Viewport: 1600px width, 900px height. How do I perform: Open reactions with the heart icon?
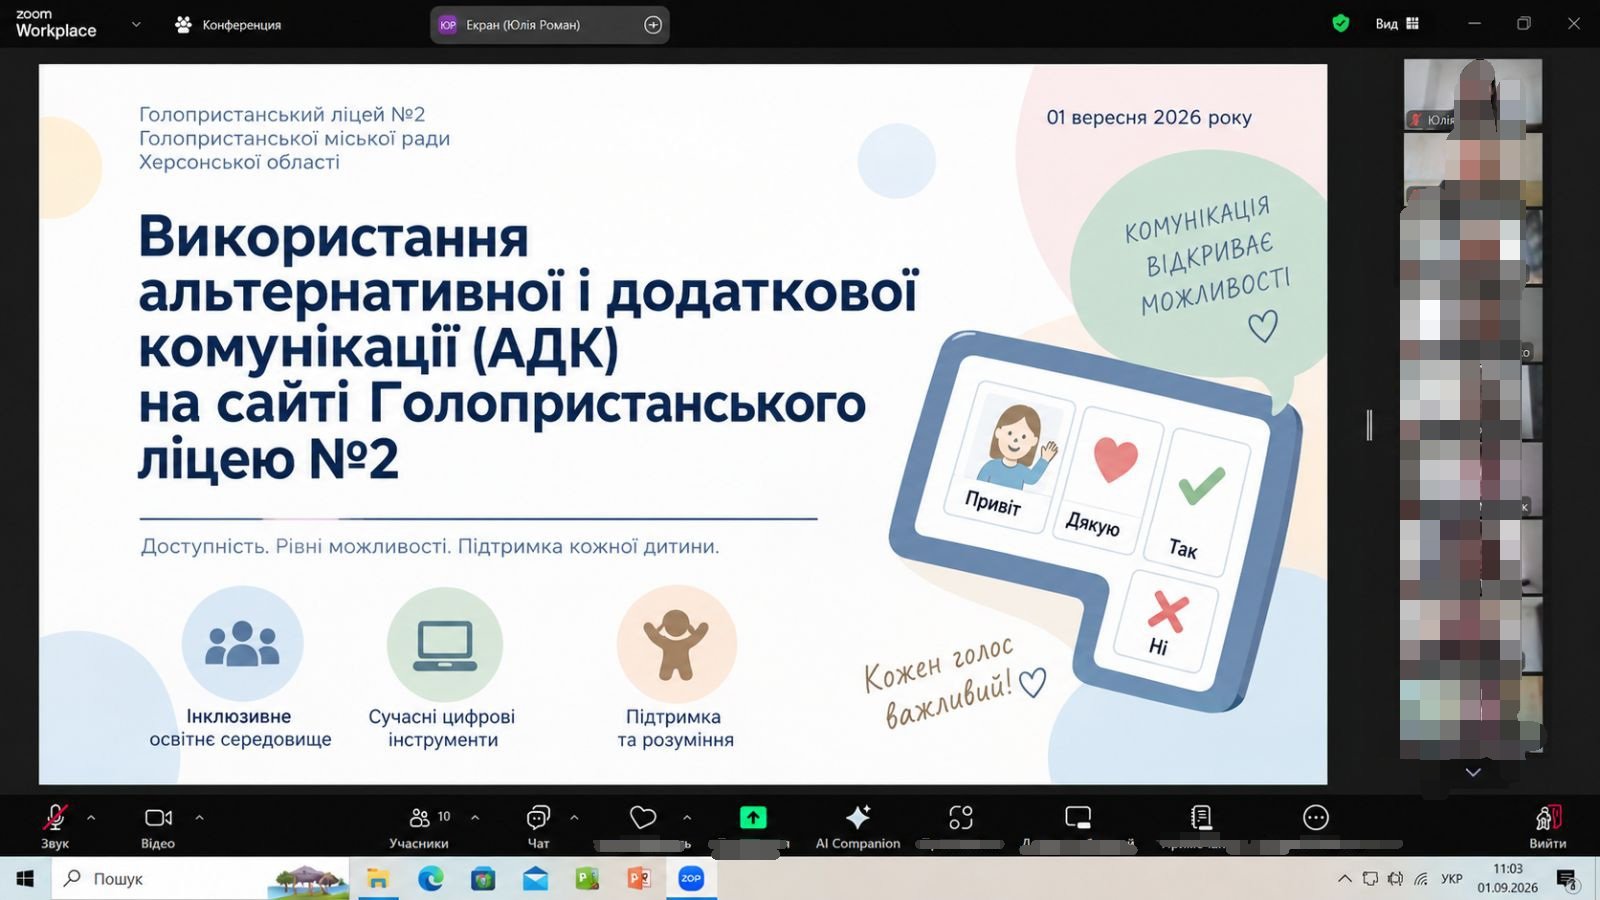643,818
